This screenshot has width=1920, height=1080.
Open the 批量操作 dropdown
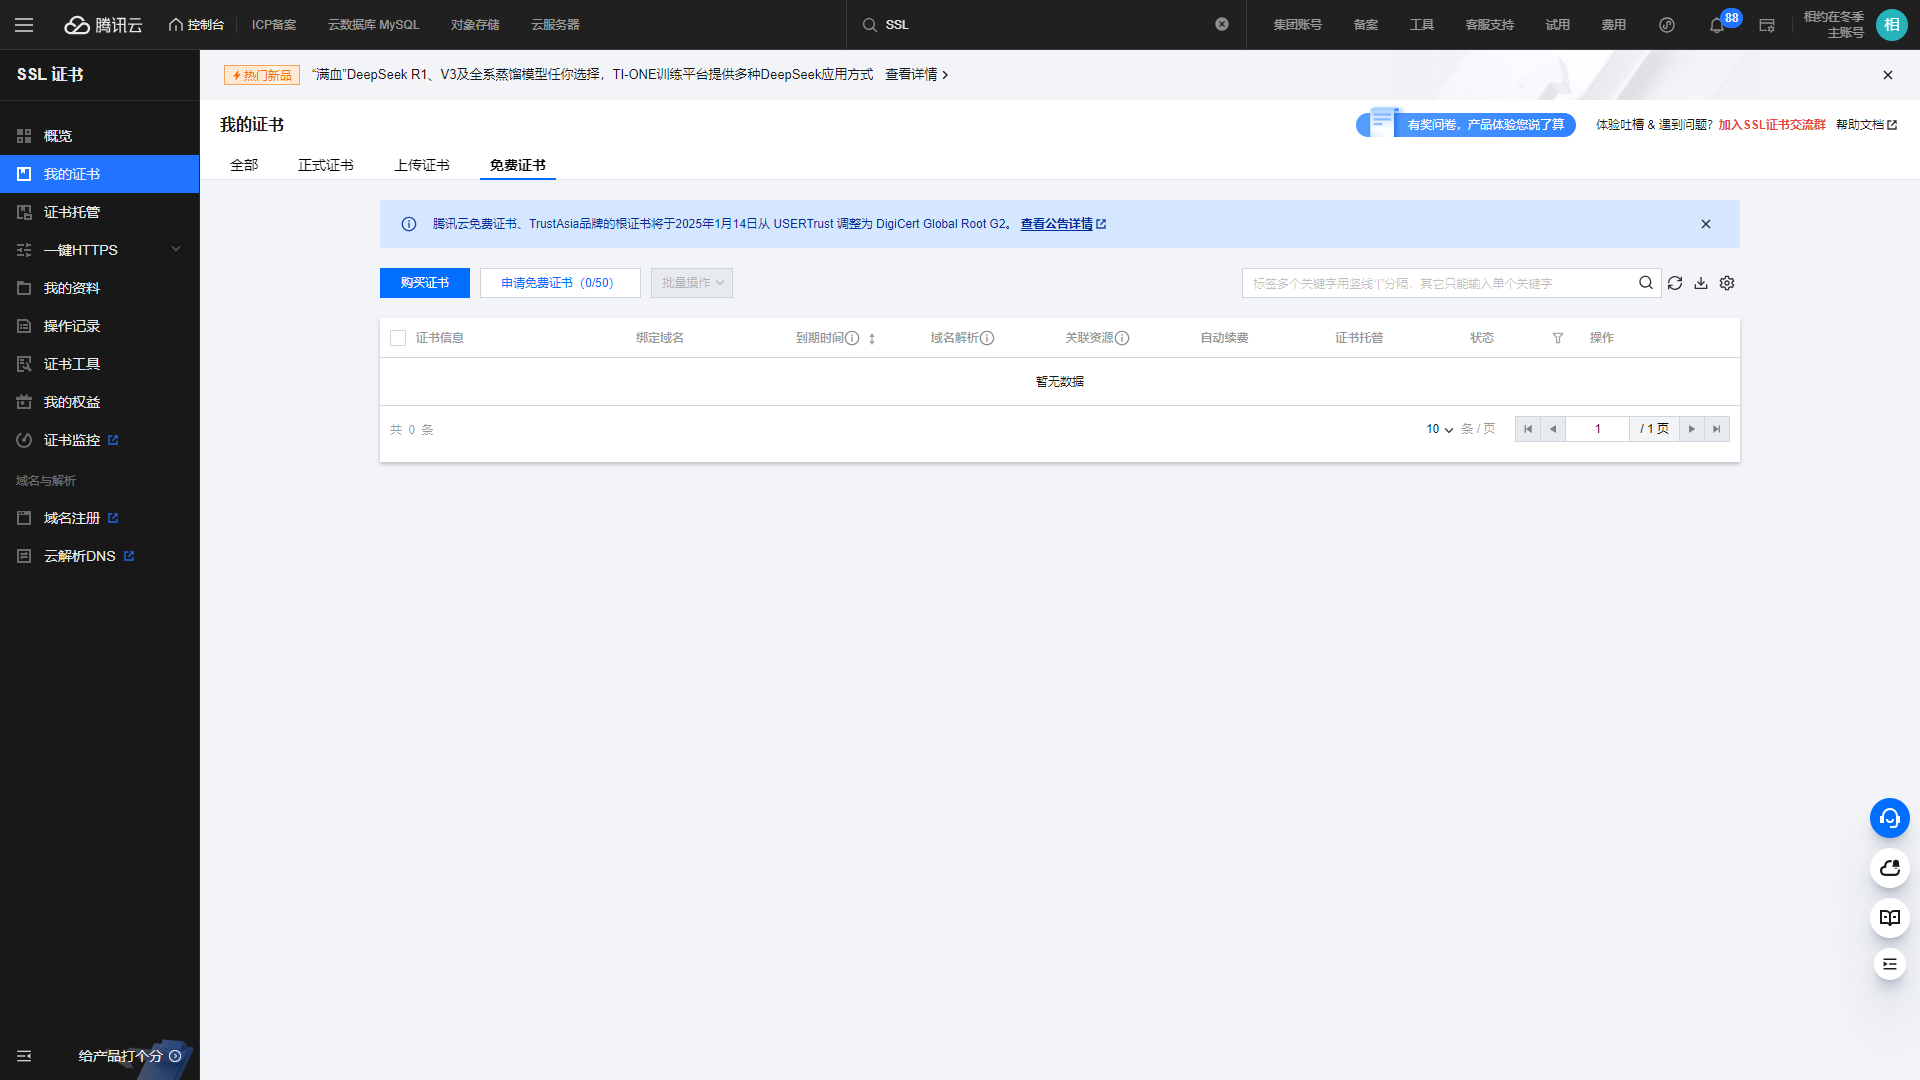692,283
